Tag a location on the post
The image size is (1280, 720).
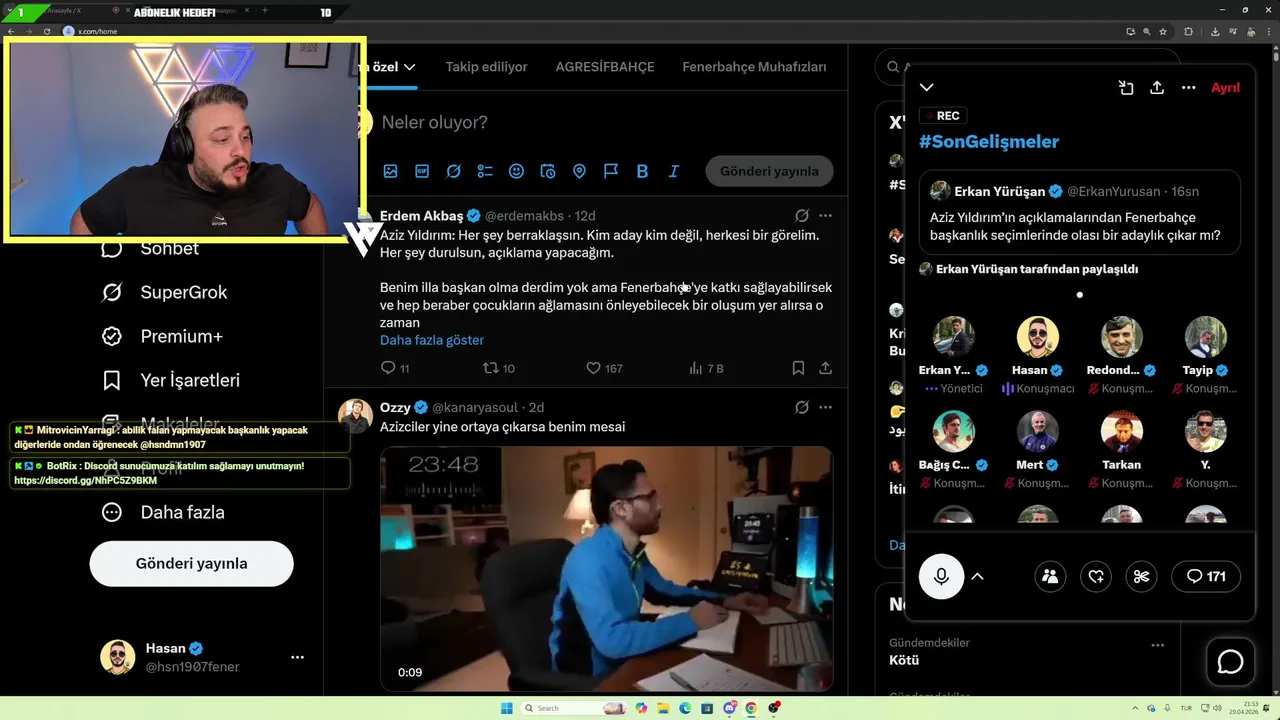click(579, 171)
